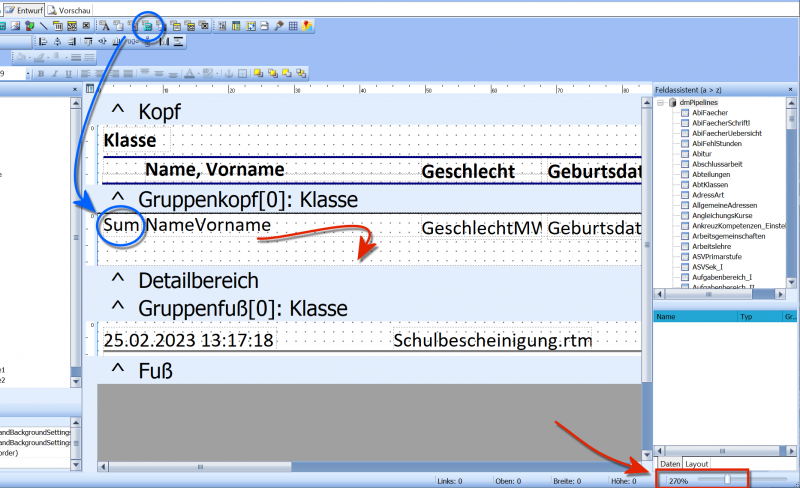Select the GeschlechtMW data field
This screenshot has width=800, height=488.
coord(481,228)
